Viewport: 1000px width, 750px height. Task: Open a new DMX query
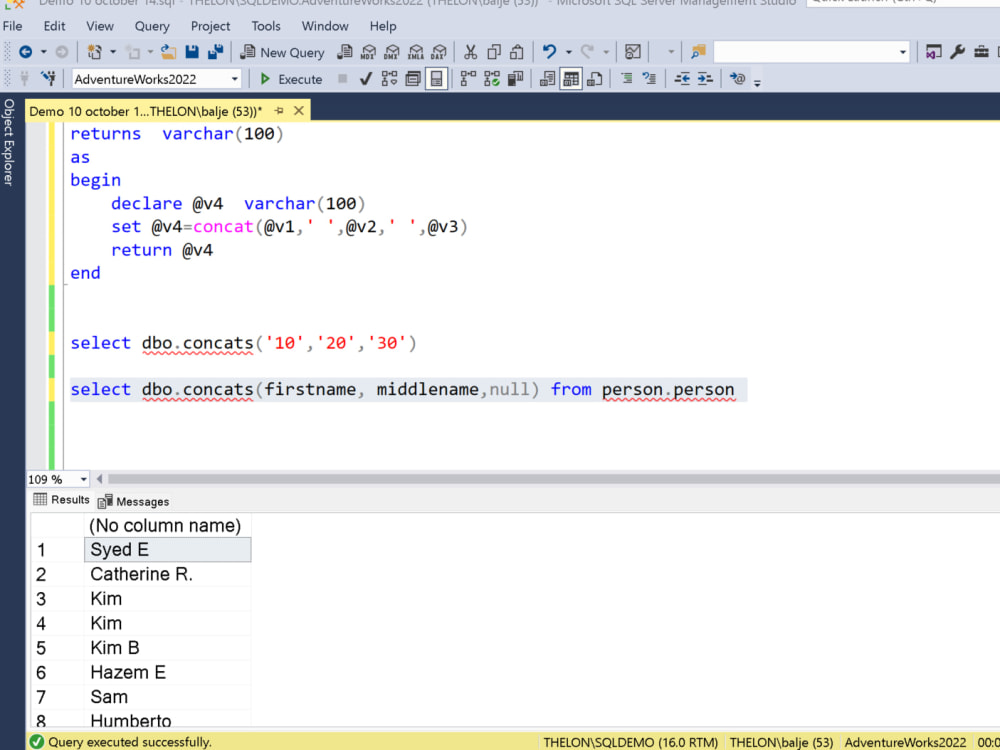pyautogui.click(x=392, y=52)
